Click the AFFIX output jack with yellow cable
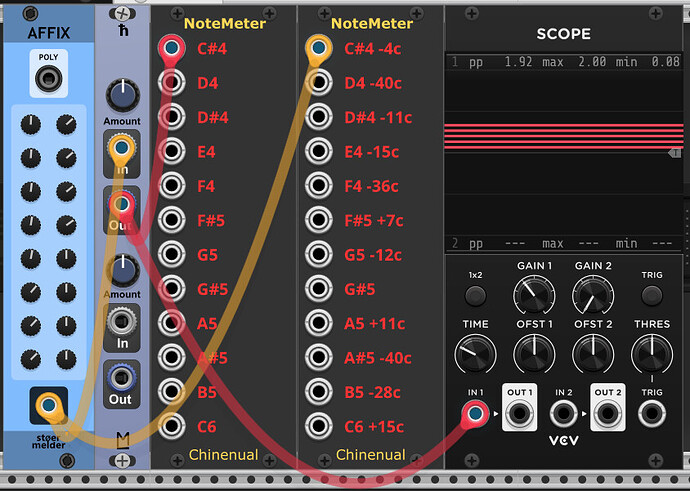The image size is (690, 491). pyautogui.click(x=48, y=405)
